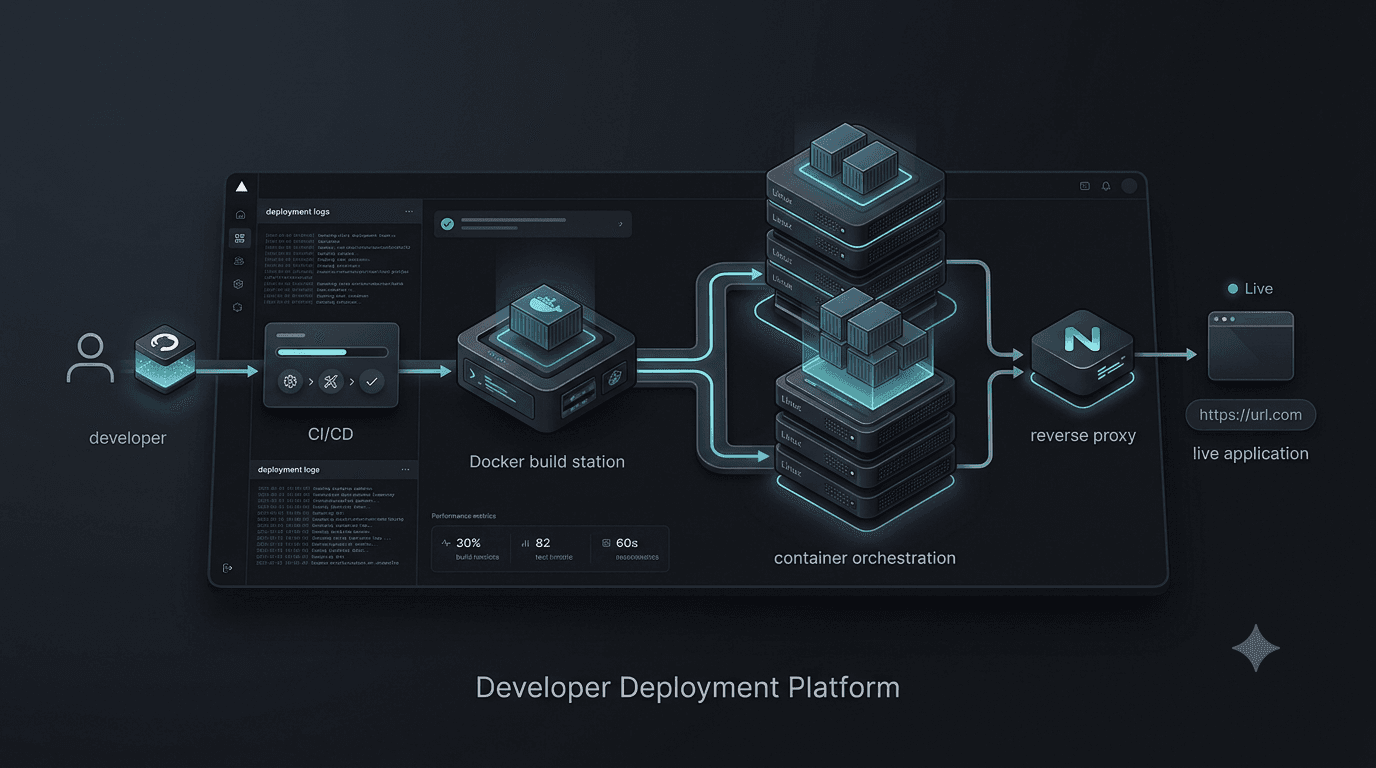Viewport: 1376px width, 768px height.
Task: Click the 'developer' label under person icon
Action: pyautogui.click(x=128, y=438)
